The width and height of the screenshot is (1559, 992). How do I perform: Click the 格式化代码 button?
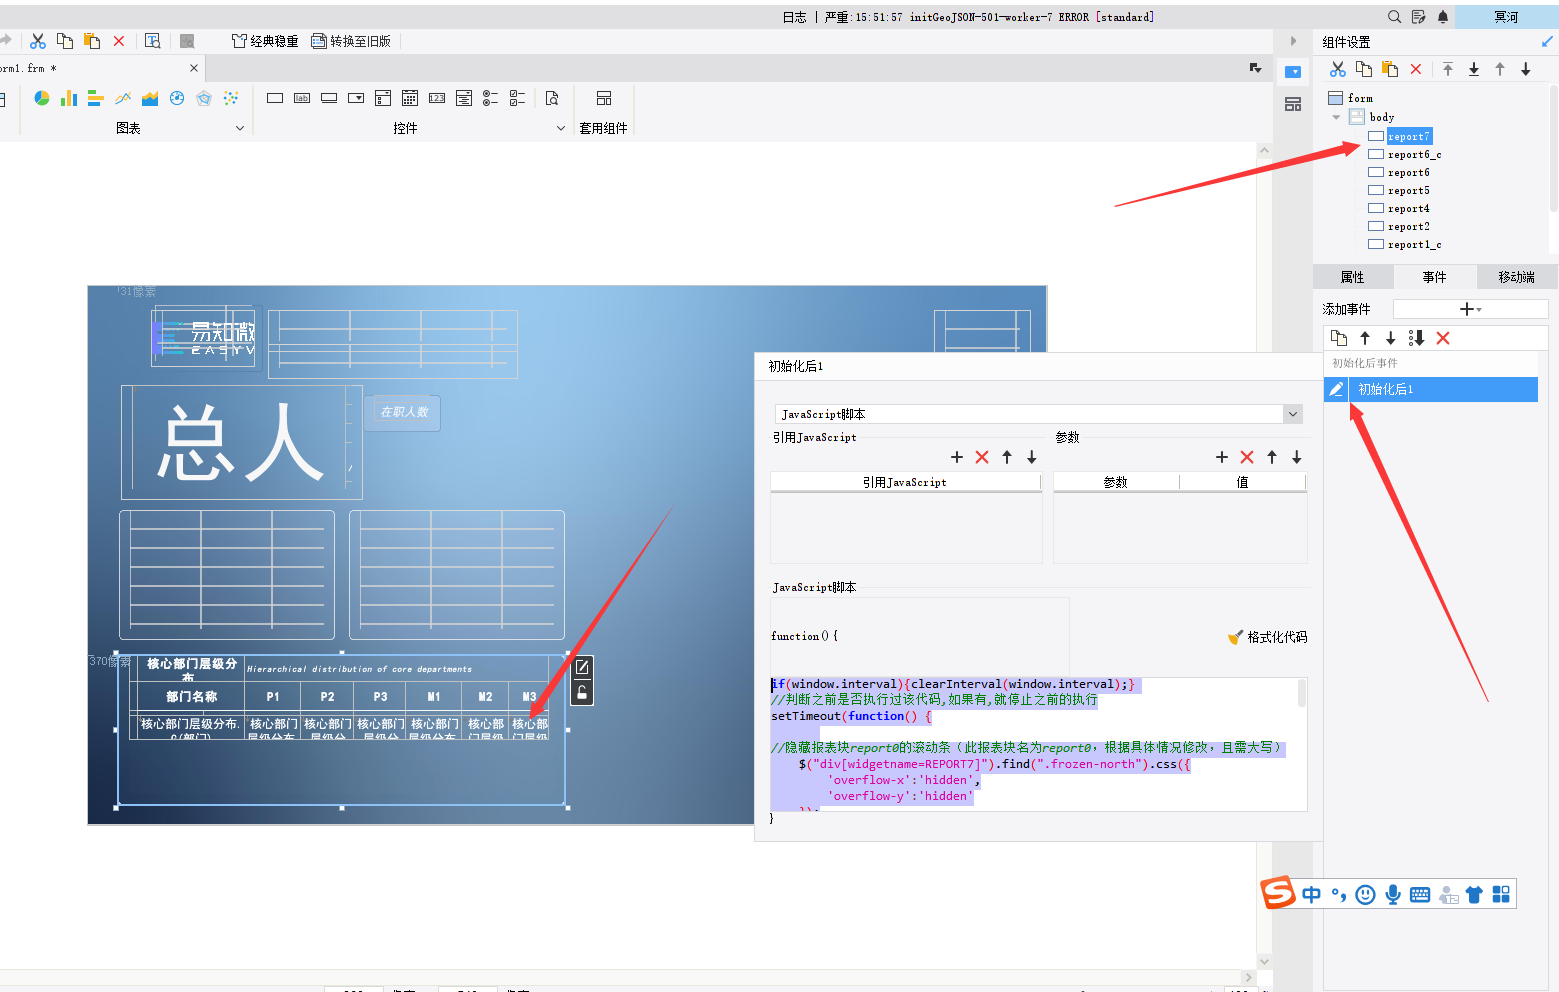pyautogui.click(x=1267, y=637)
